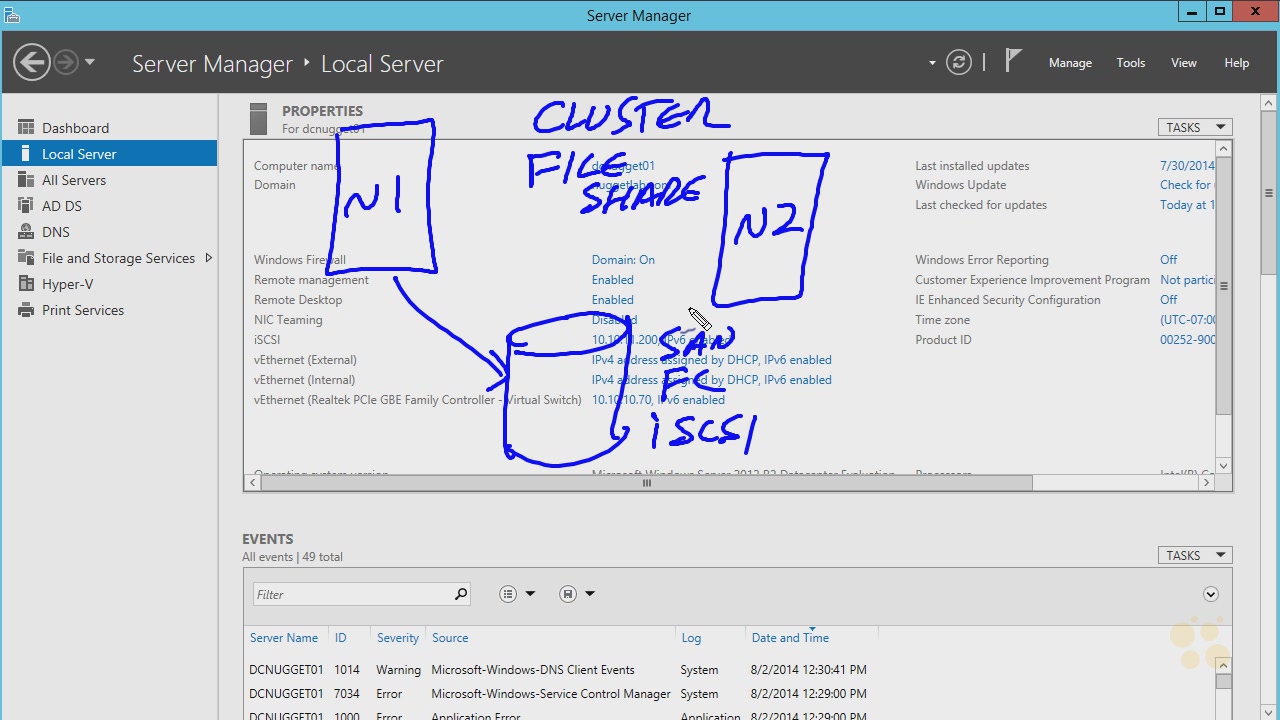
Task: Click the back navigation arrow
Action: [32, 62]
